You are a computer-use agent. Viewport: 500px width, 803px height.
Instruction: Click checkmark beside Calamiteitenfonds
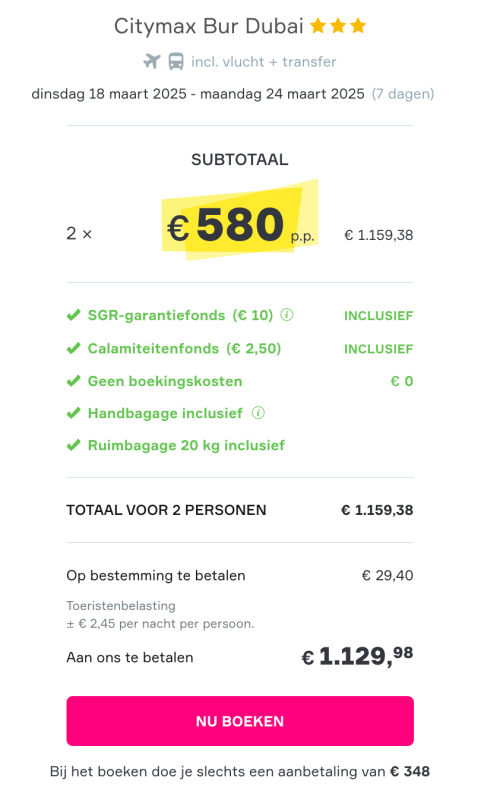click(74, 348)
